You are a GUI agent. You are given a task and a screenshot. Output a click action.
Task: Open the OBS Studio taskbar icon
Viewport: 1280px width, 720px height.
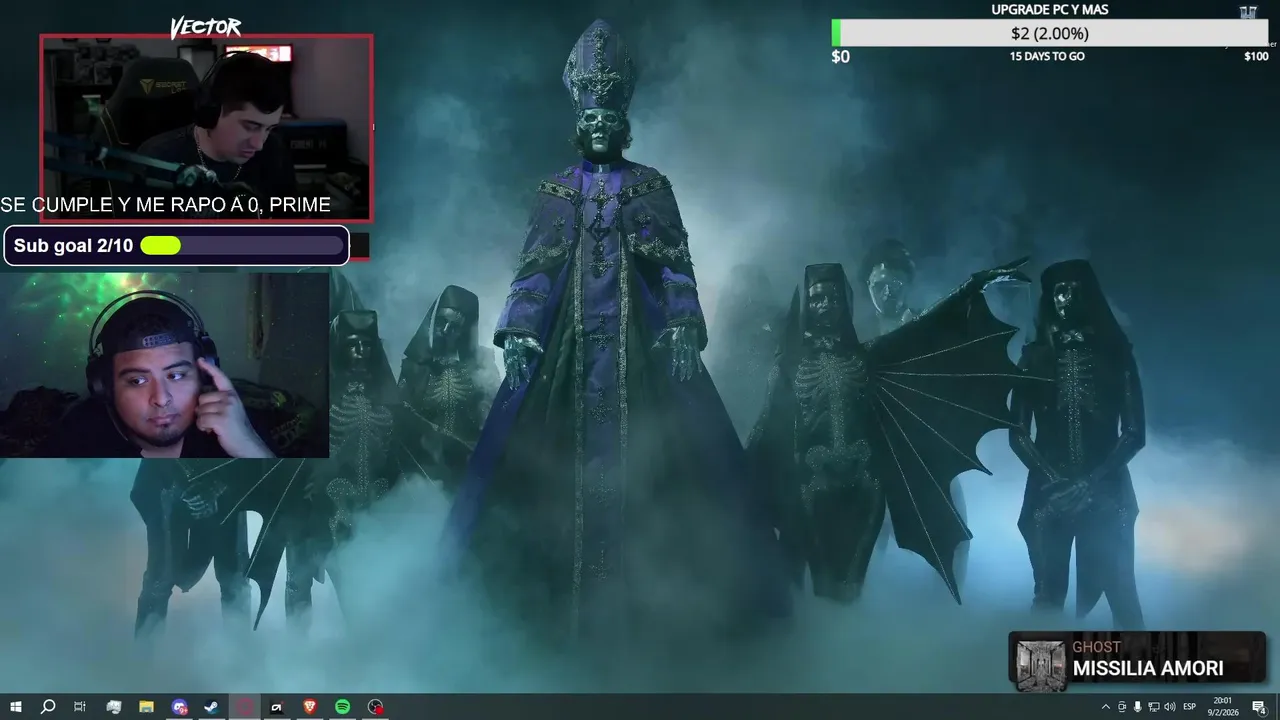point(375,707)
